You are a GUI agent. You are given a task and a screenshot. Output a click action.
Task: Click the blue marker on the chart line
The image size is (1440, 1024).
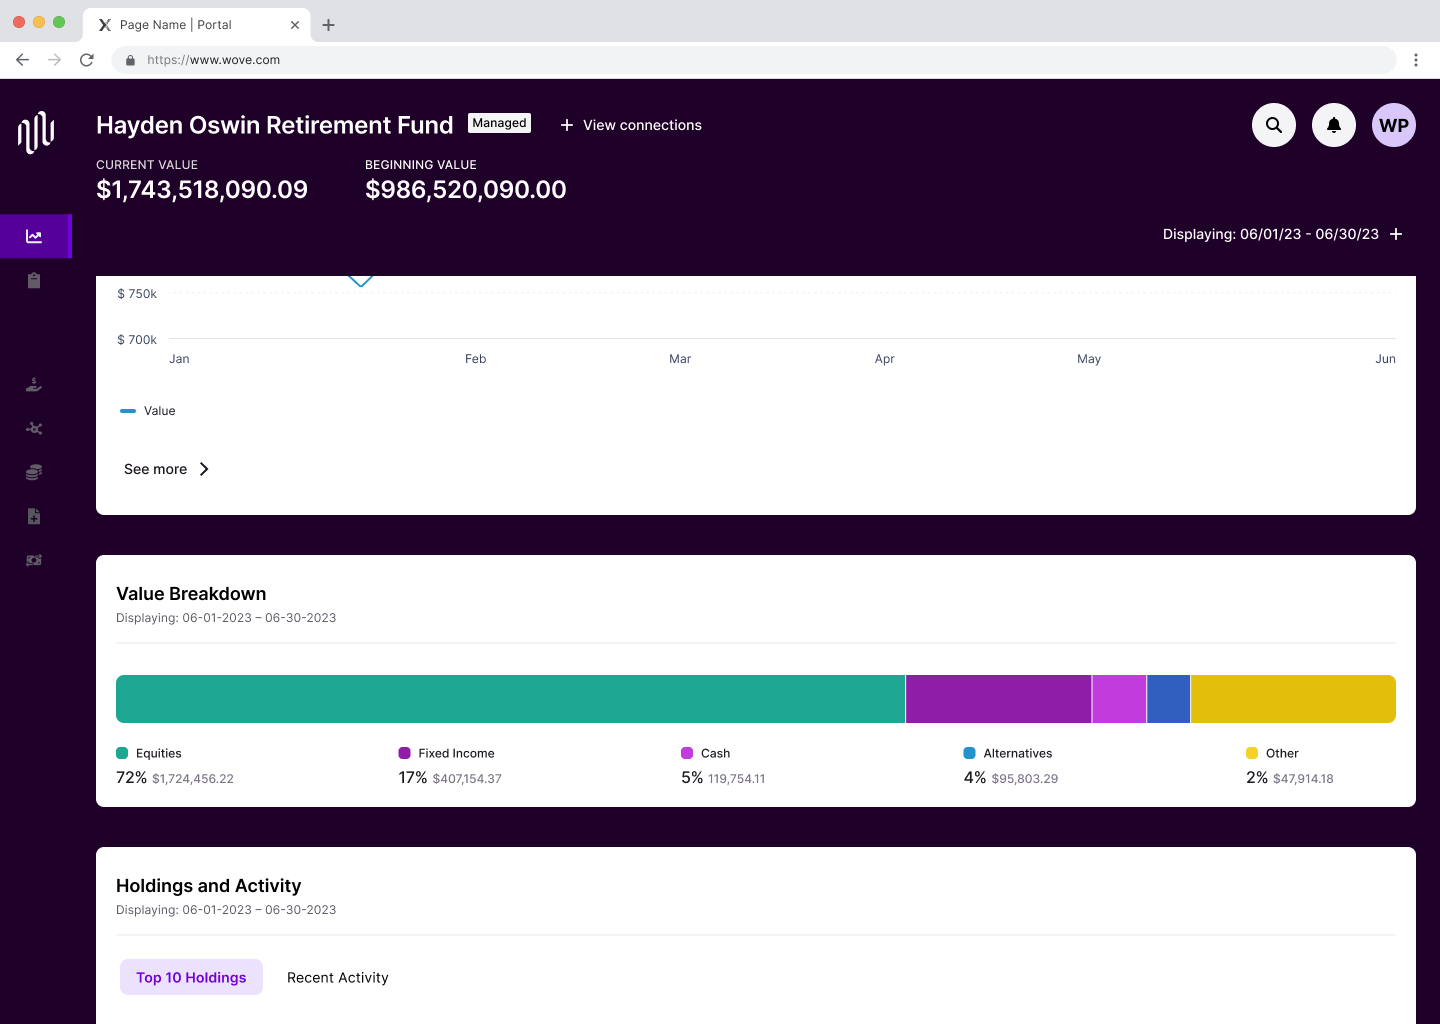pos(360,281)
